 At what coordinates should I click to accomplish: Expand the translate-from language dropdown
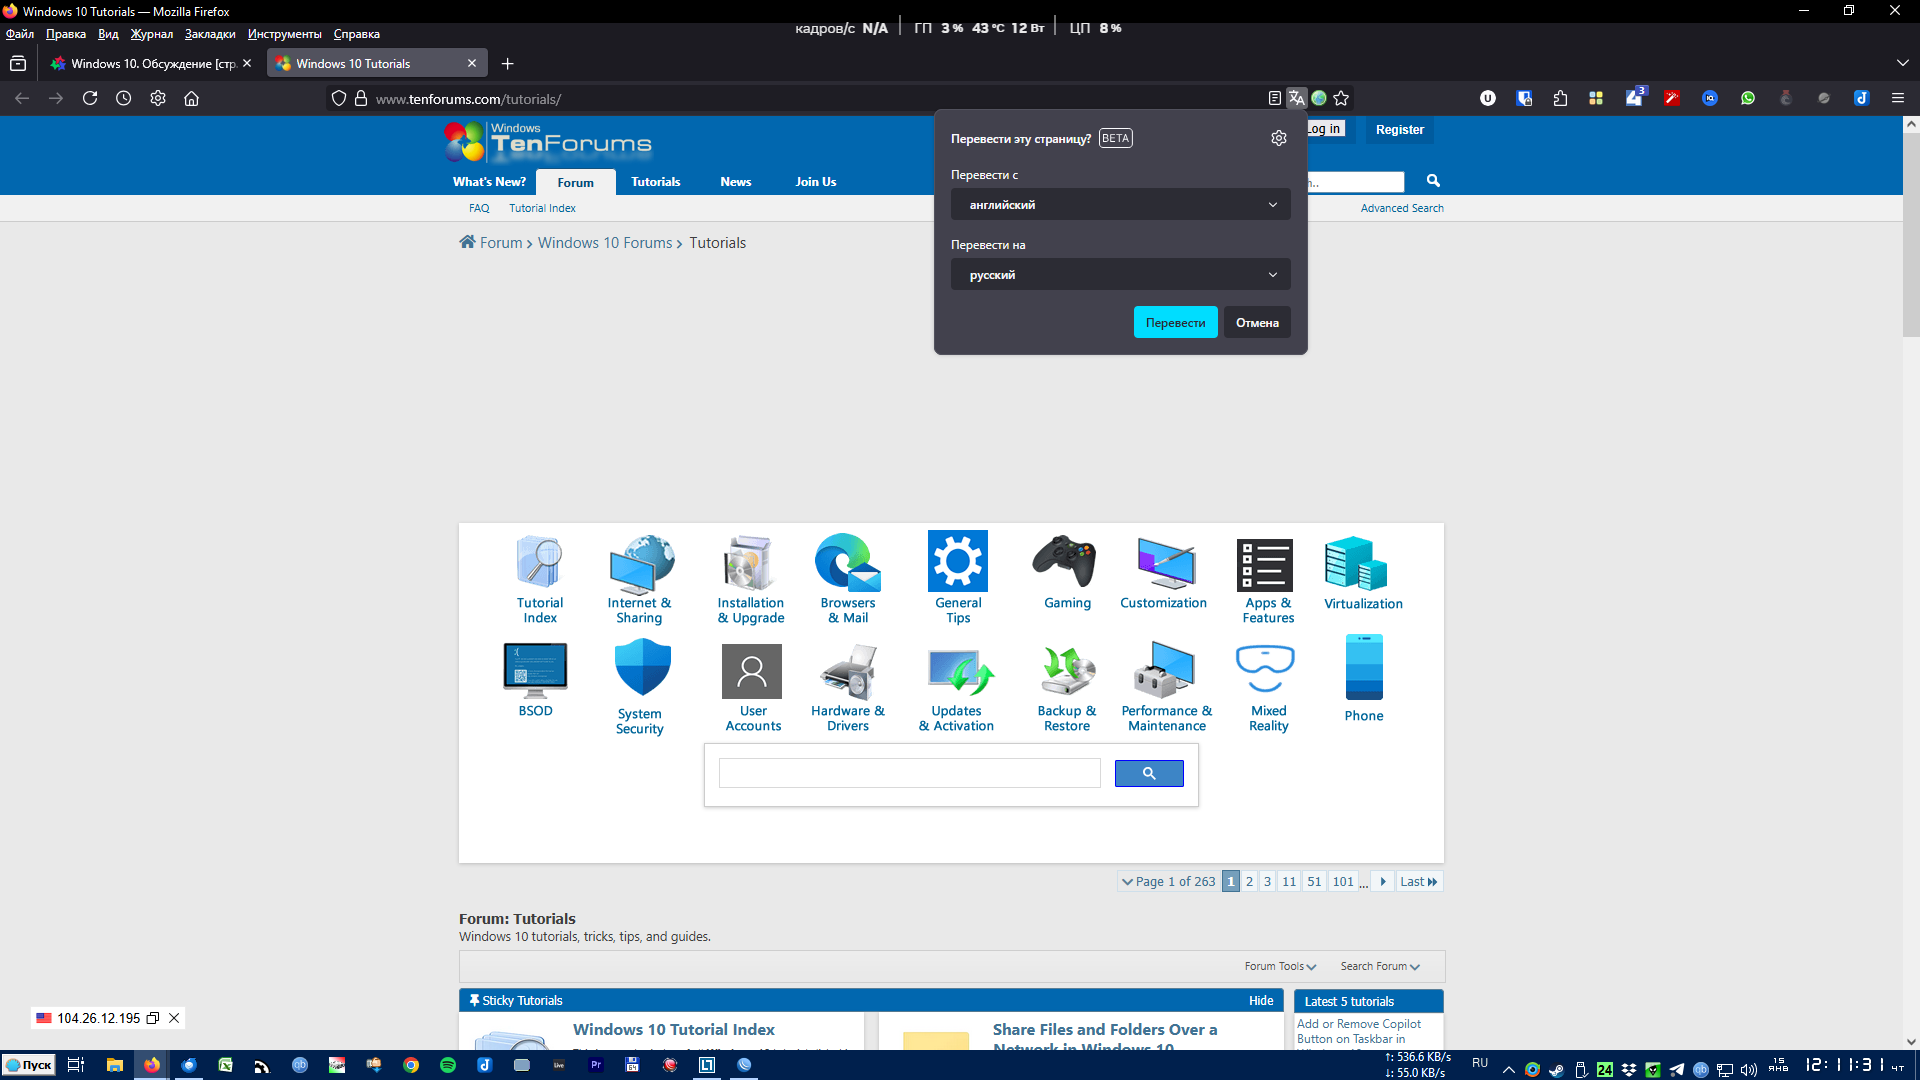(x=1120, y=205)
